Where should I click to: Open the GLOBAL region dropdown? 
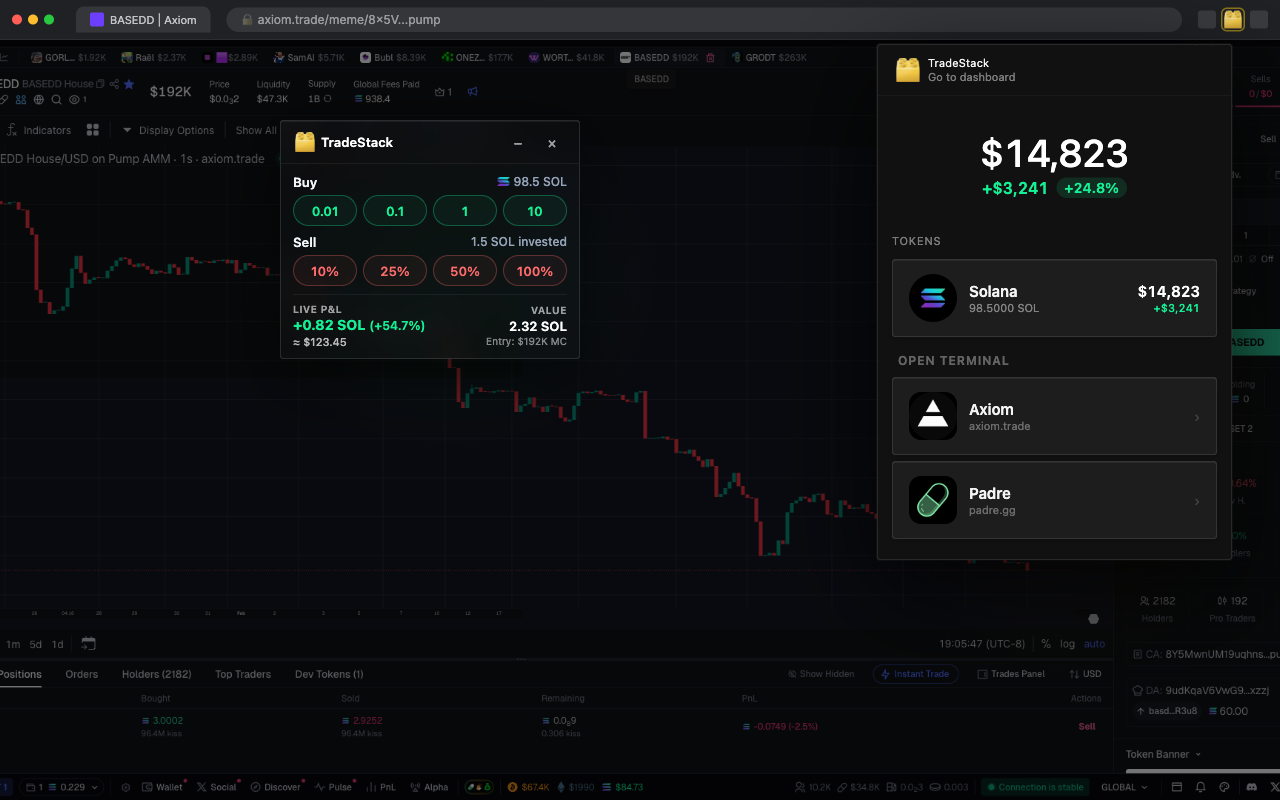coord(1124,787)
